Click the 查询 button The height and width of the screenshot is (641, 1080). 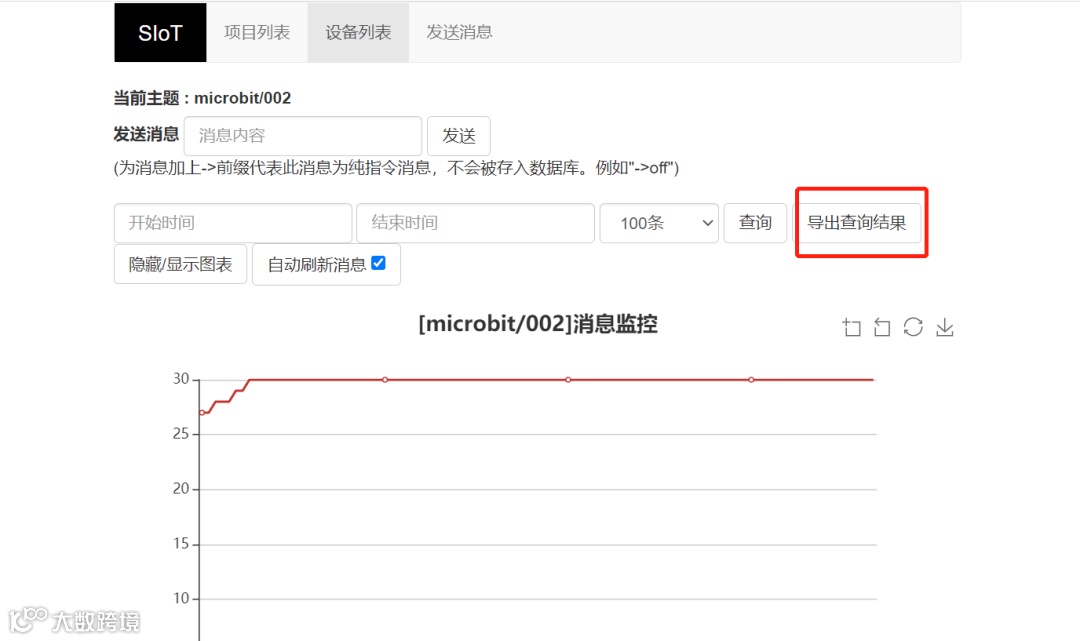tap(755, 223)
